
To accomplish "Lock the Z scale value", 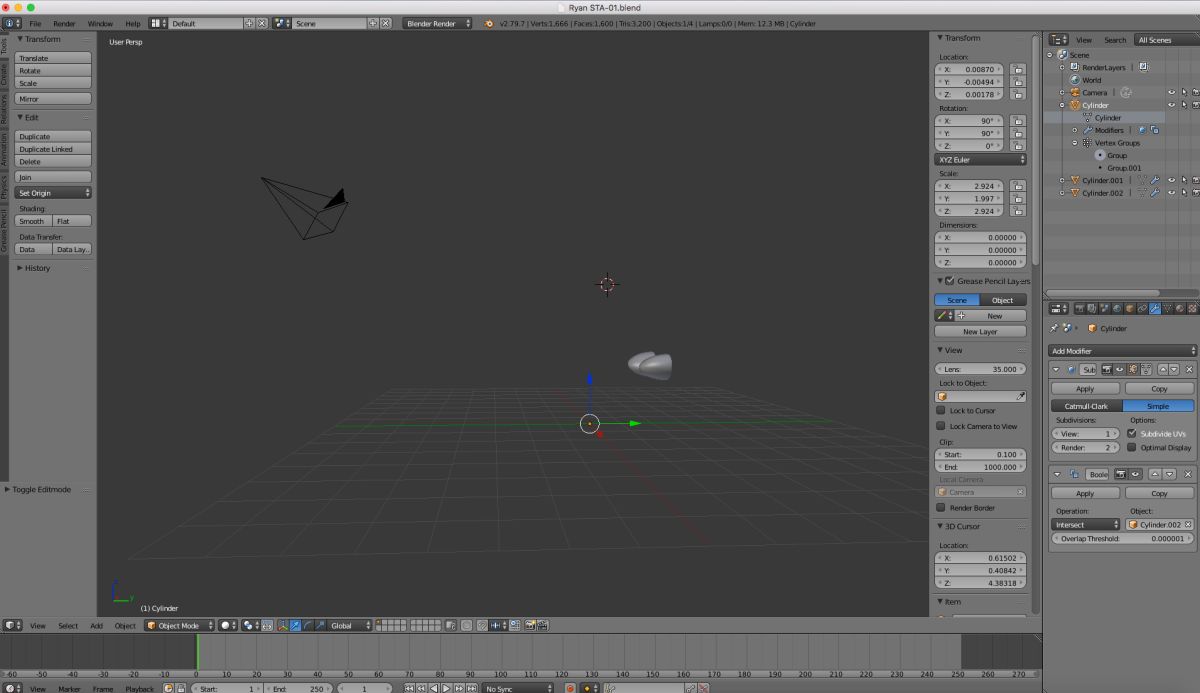I will [1017, 211].
